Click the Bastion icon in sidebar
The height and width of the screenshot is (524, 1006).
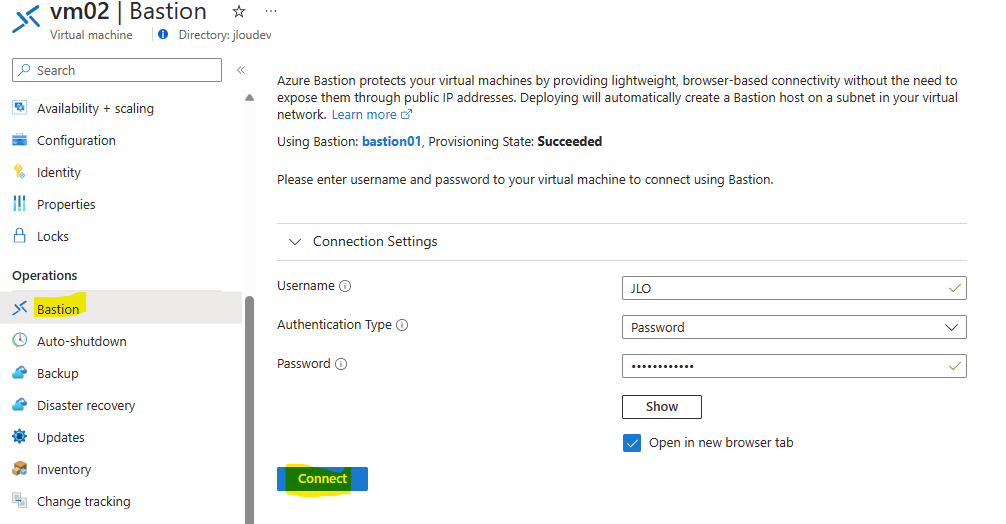click(20, 308)
